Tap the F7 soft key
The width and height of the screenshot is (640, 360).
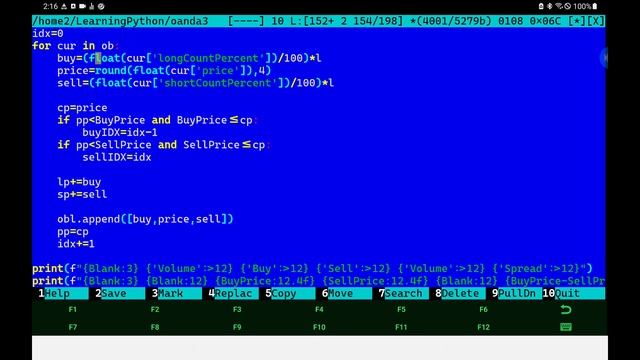point(73,327)
